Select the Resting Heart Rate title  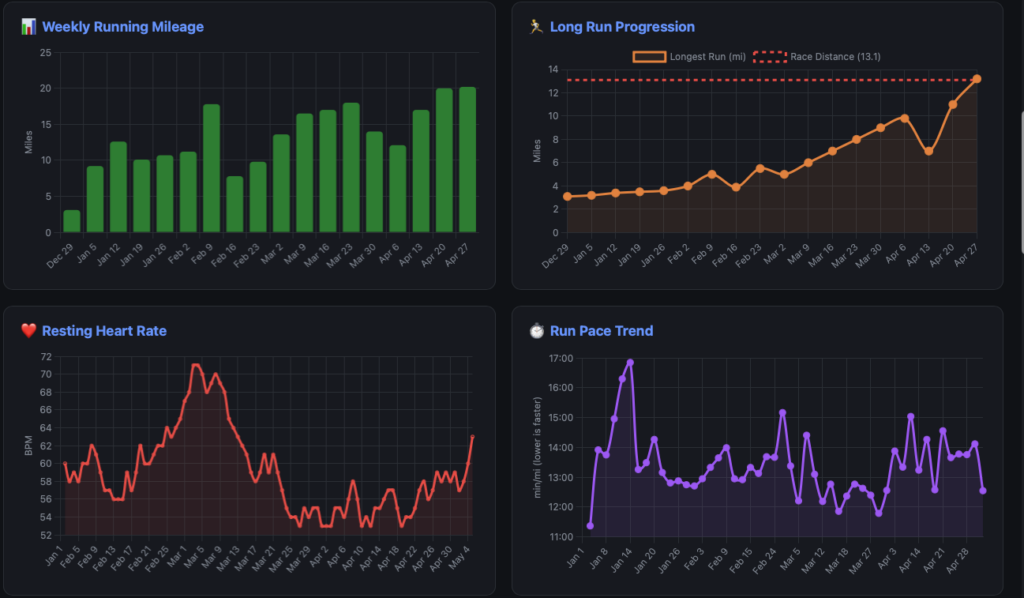[x=104, y=331]
